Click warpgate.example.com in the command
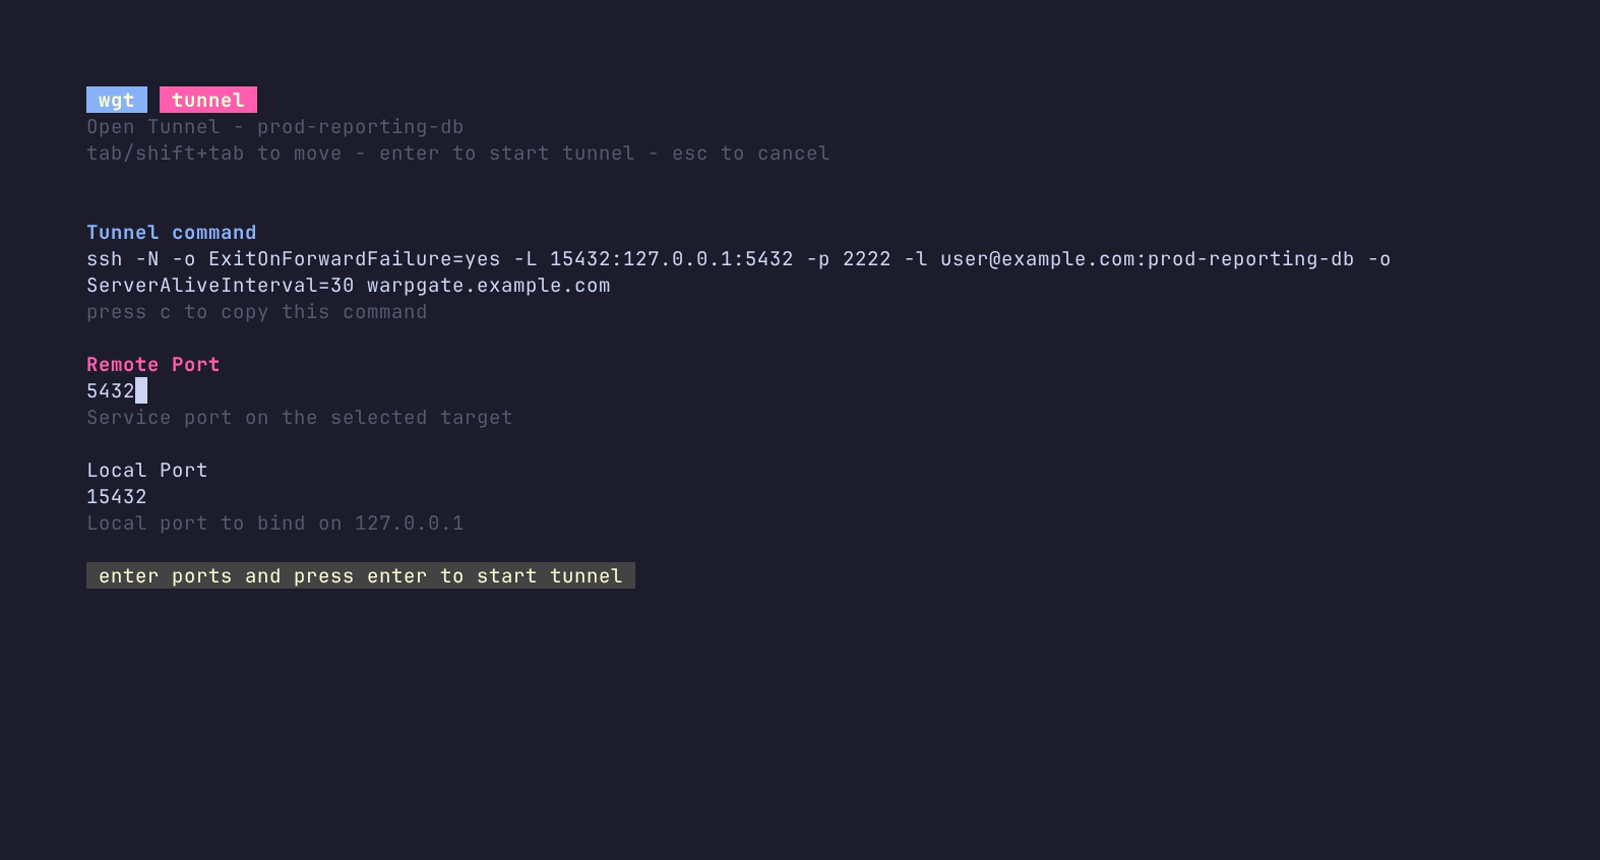Screen dimensions: 1600x860 [488, 286]
